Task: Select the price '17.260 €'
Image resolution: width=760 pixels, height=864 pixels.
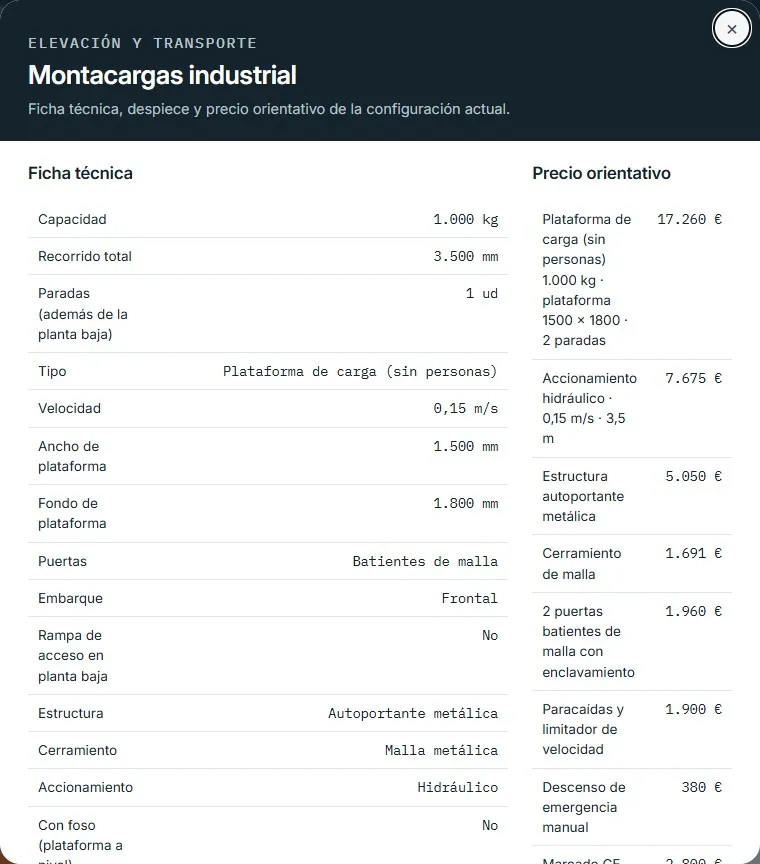Action: point(689,219)
